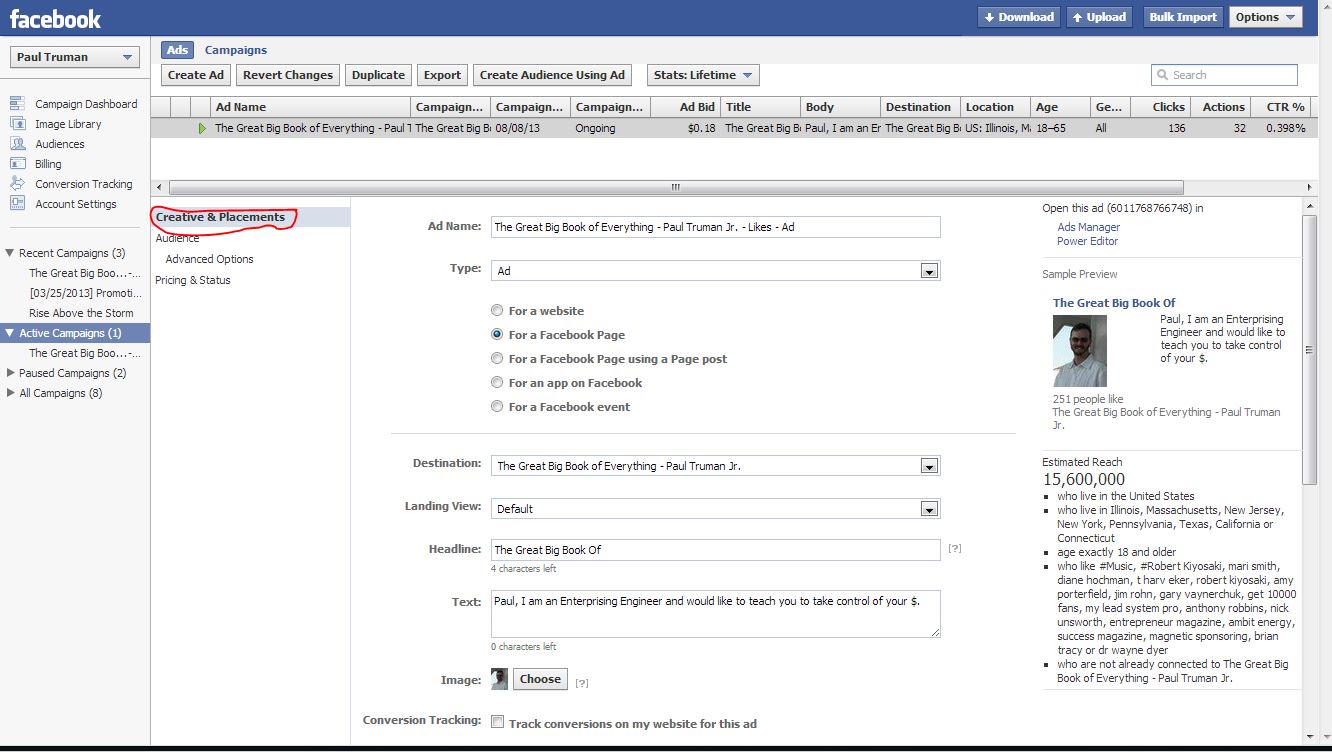This screenshot has width=1332, height=752.
Task: Go to Audiences via its sidebar icon
Action: (16, 144)
